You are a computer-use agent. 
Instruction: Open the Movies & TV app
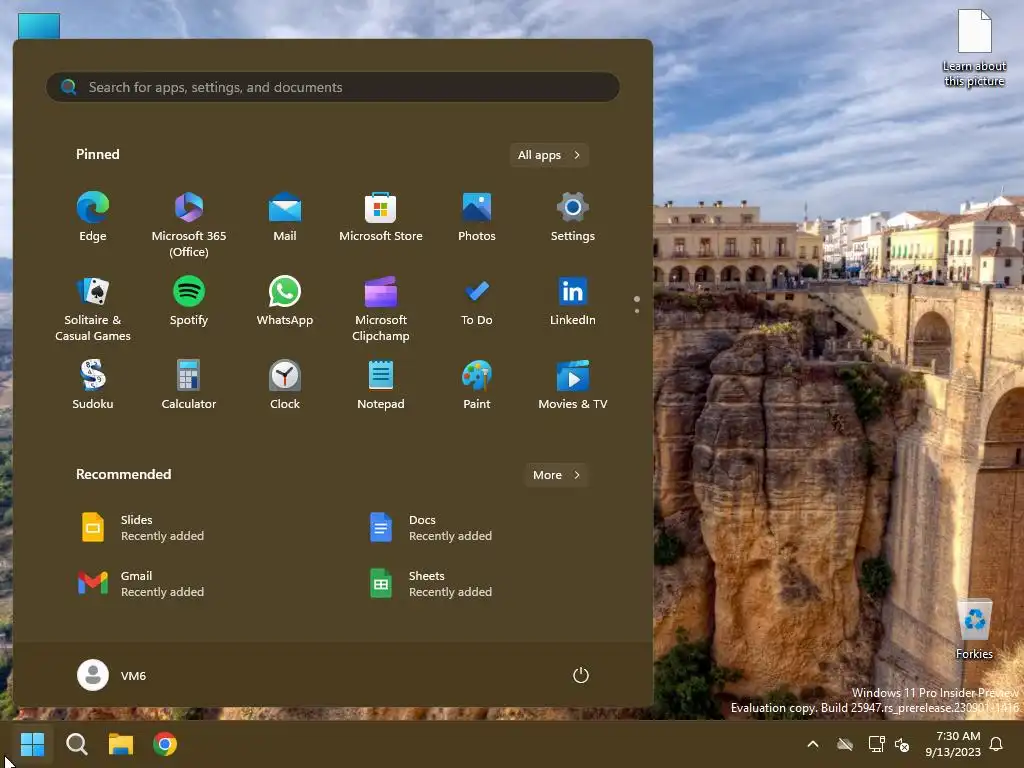tap(573, 385)
